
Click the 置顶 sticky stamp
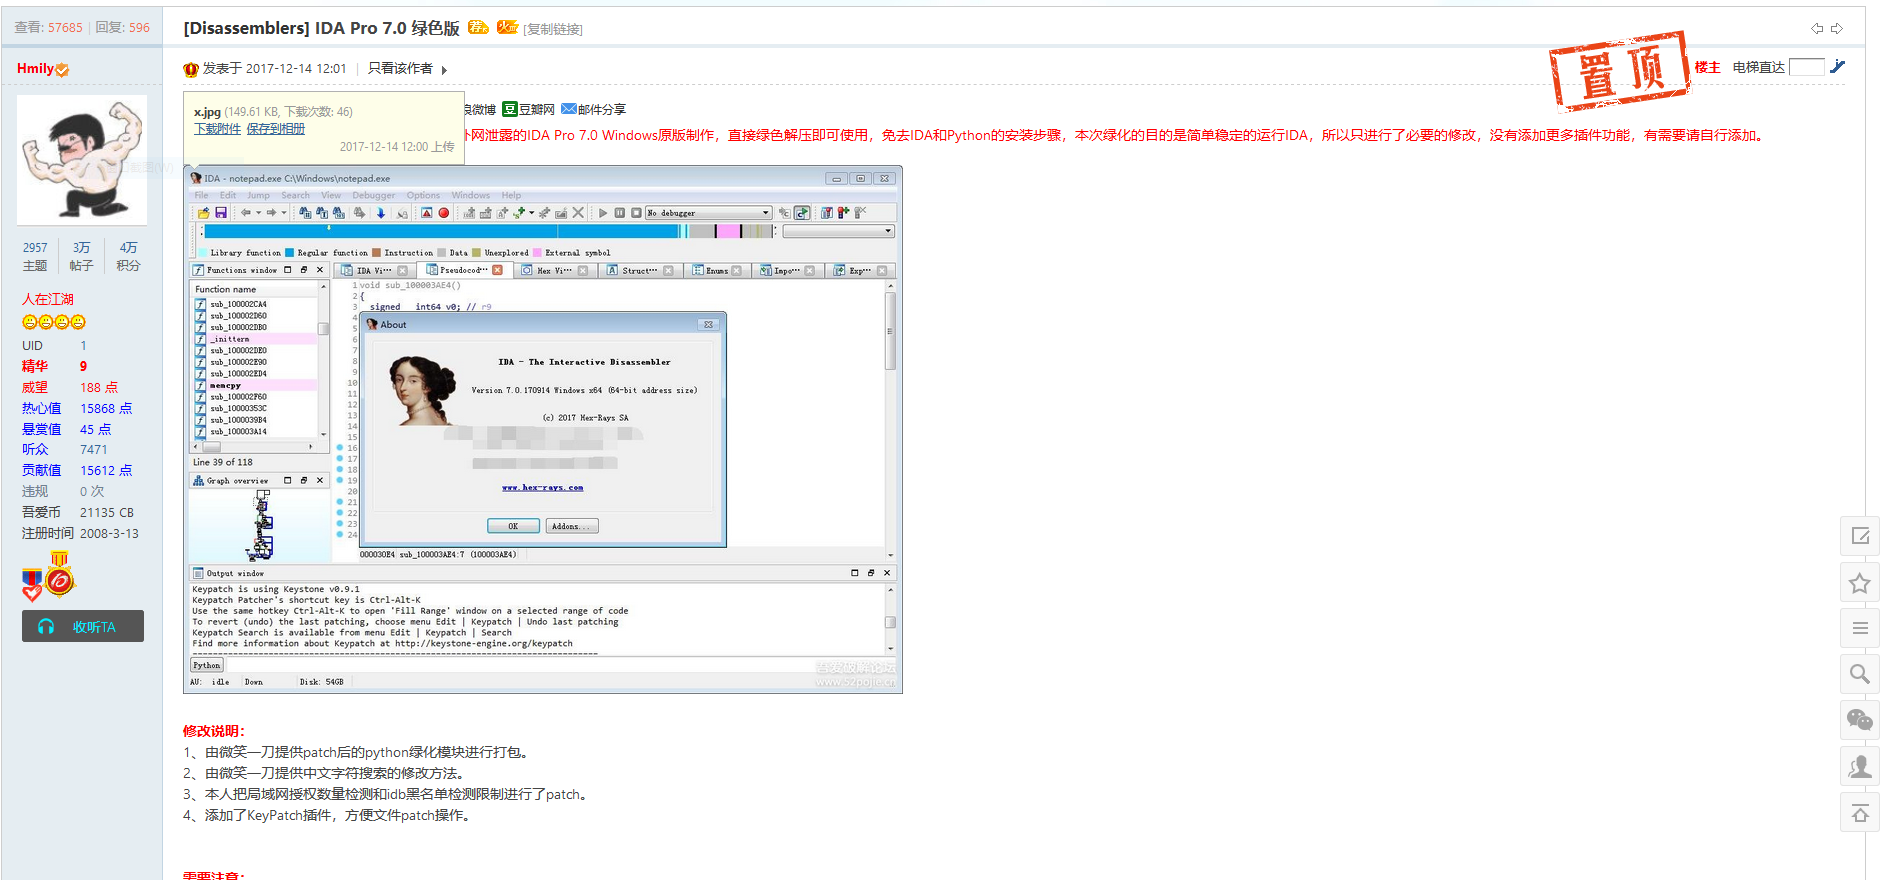(x=1619, y=70)
